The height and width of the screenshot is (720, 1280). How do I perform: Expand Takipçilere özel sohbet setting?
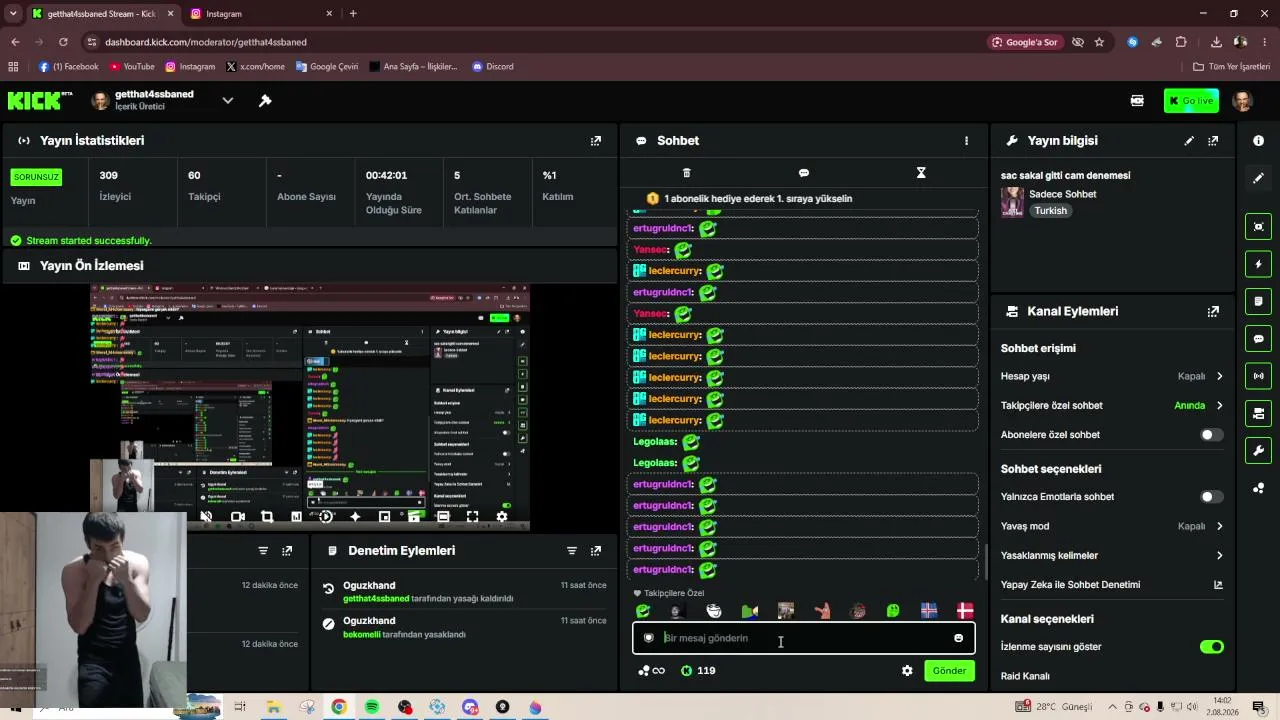pos(1112,406)
